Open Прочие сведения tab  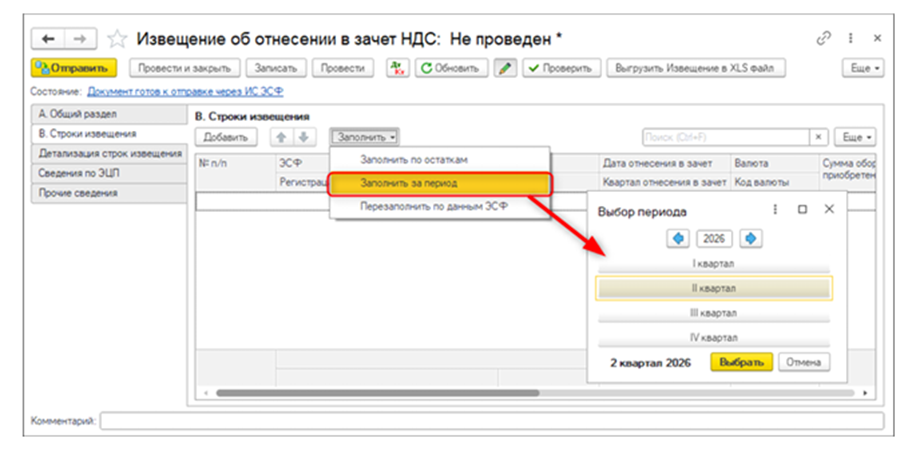click(x=109, y=193)
